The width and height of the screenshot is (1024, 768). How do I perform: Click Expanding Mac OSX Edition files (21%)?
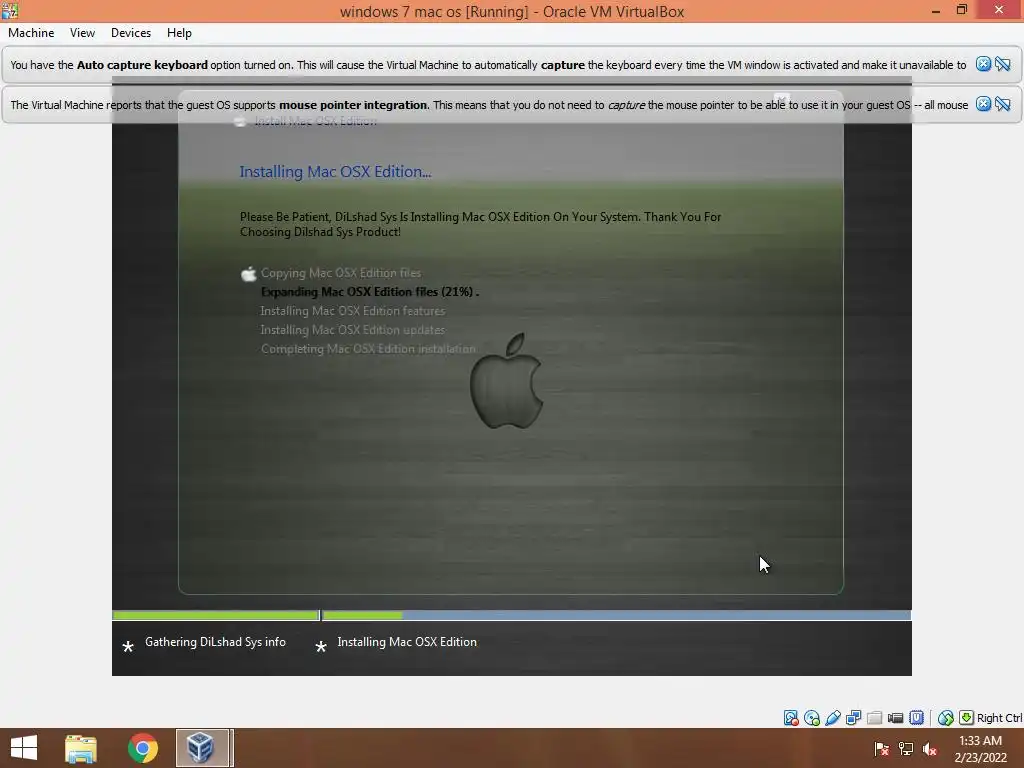370,292
